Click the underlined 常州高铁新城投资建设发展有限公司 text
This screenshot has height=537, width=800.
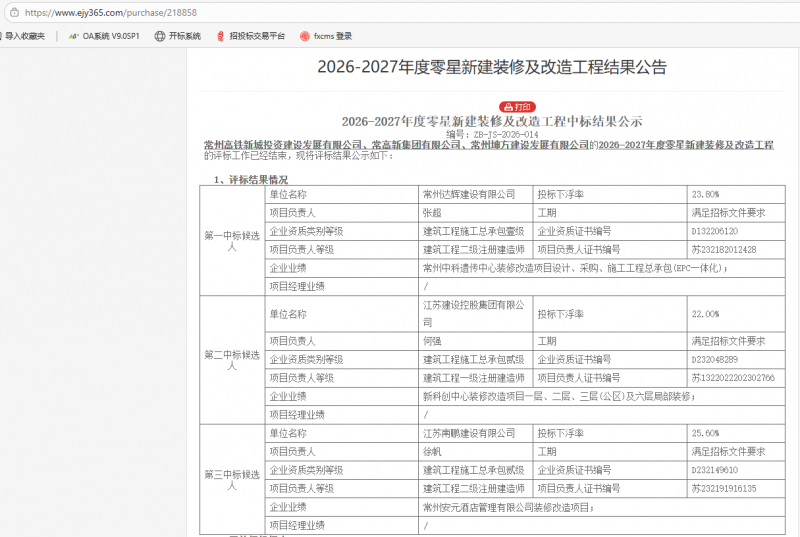point(283,145)
